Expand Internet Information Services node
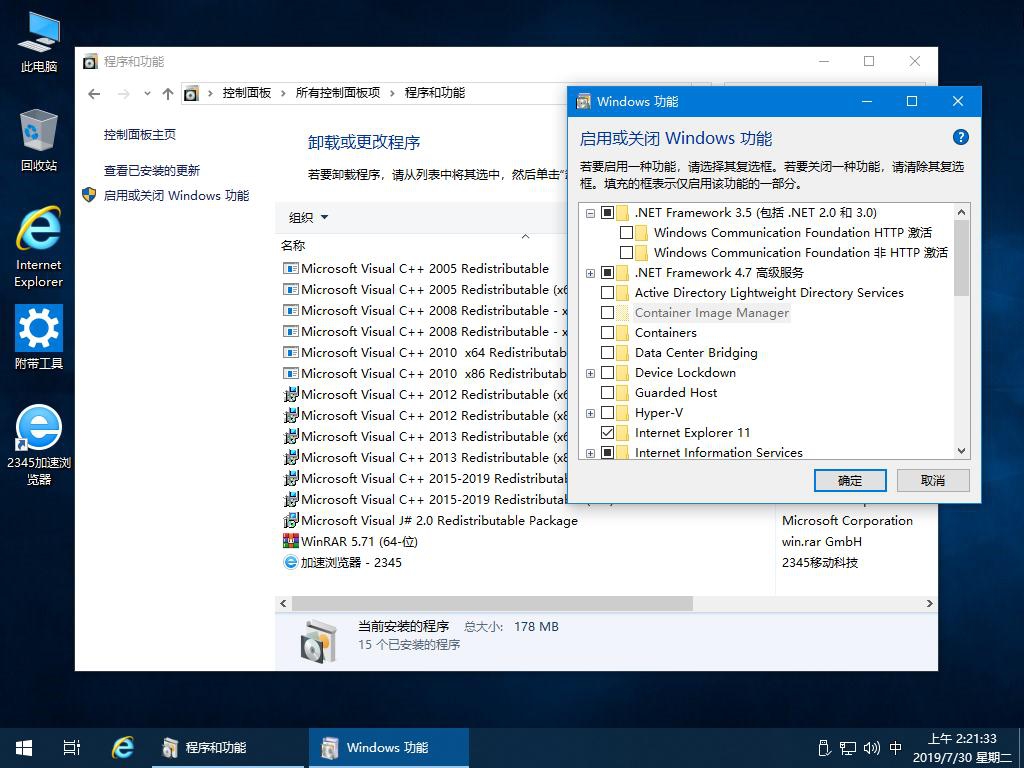 pyautogui.click(x=590, y=453)
